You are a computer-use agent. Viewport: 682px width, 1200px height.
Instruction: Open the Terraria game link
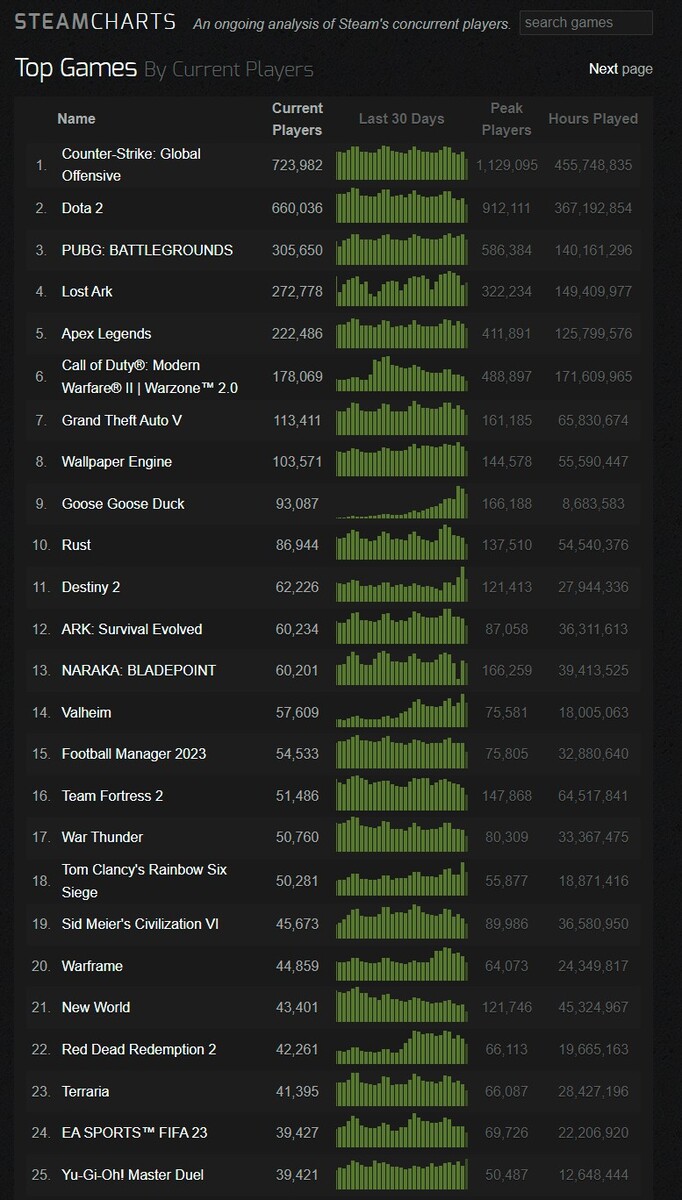pyautogui.click(x=85, y=1091)
